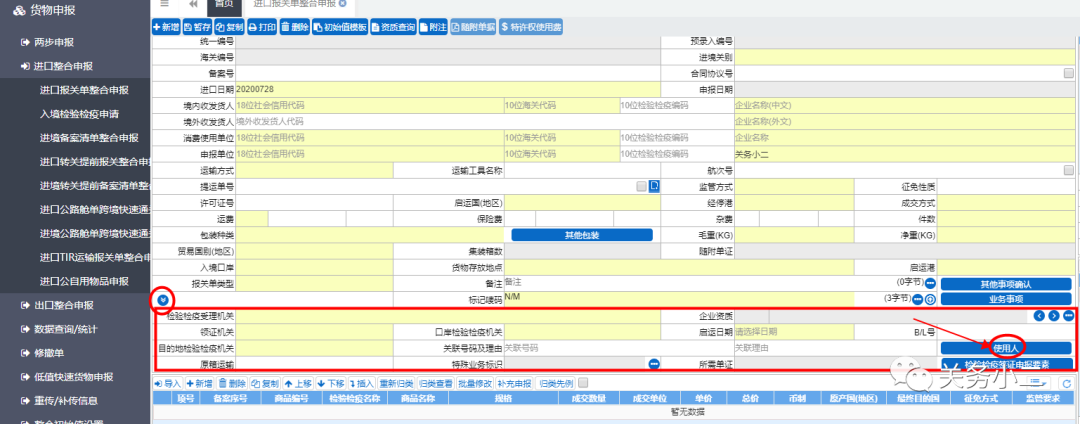This screenshot has width=1080, height=424.
Task: Click the 其他包装 button
Action: (x=581, y=234)
